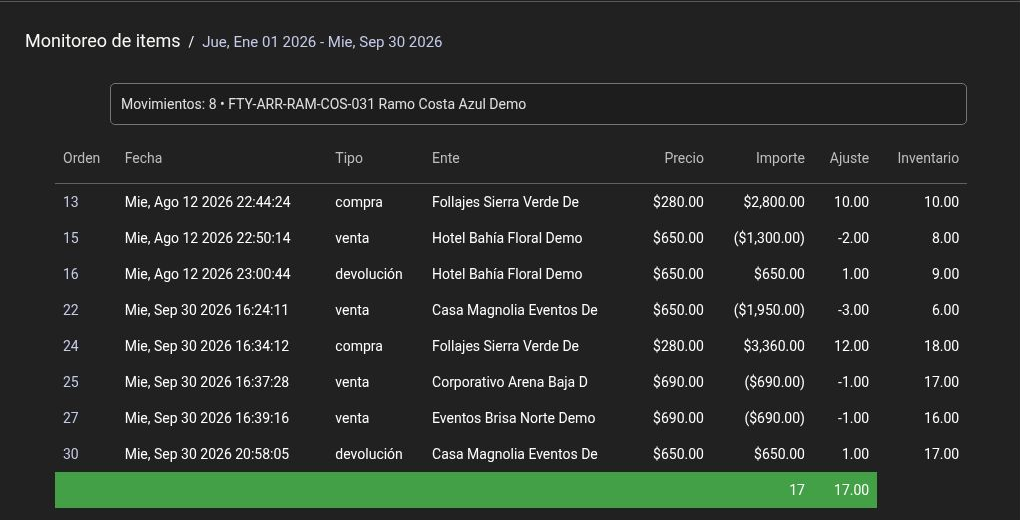Select date Mie, Ago 12 2026 22:50:14
Viewport: 1020px width, 520px height.
tap(208, 238)
